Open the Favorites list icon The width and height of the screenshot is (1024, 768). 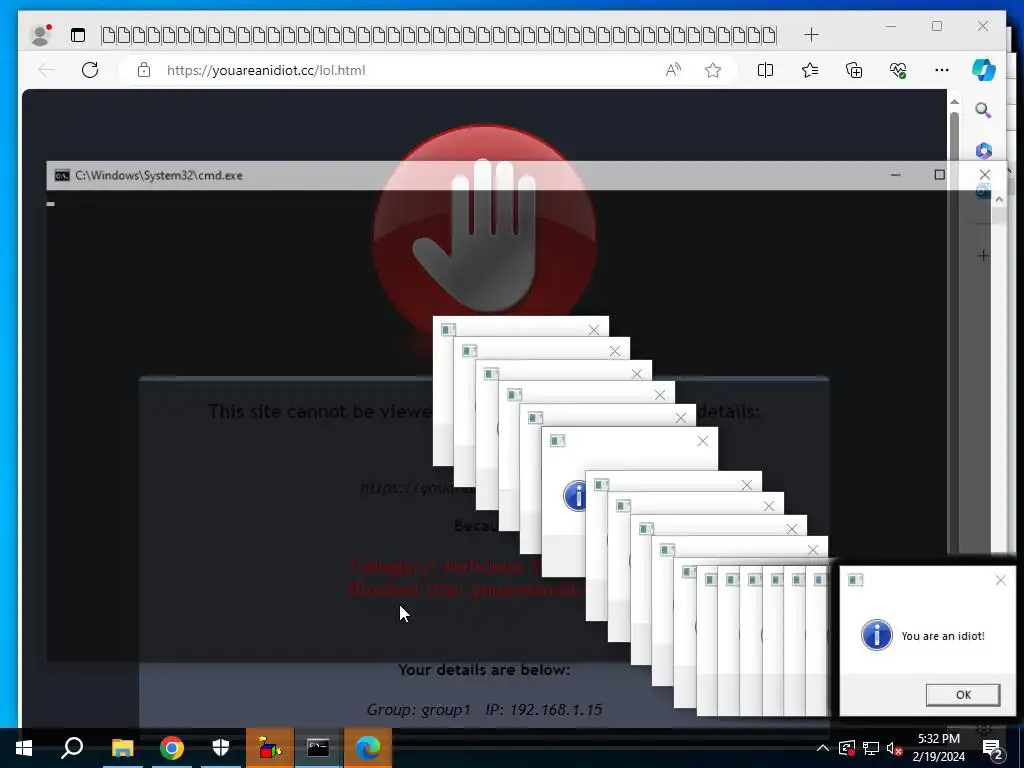click(810, 70)
